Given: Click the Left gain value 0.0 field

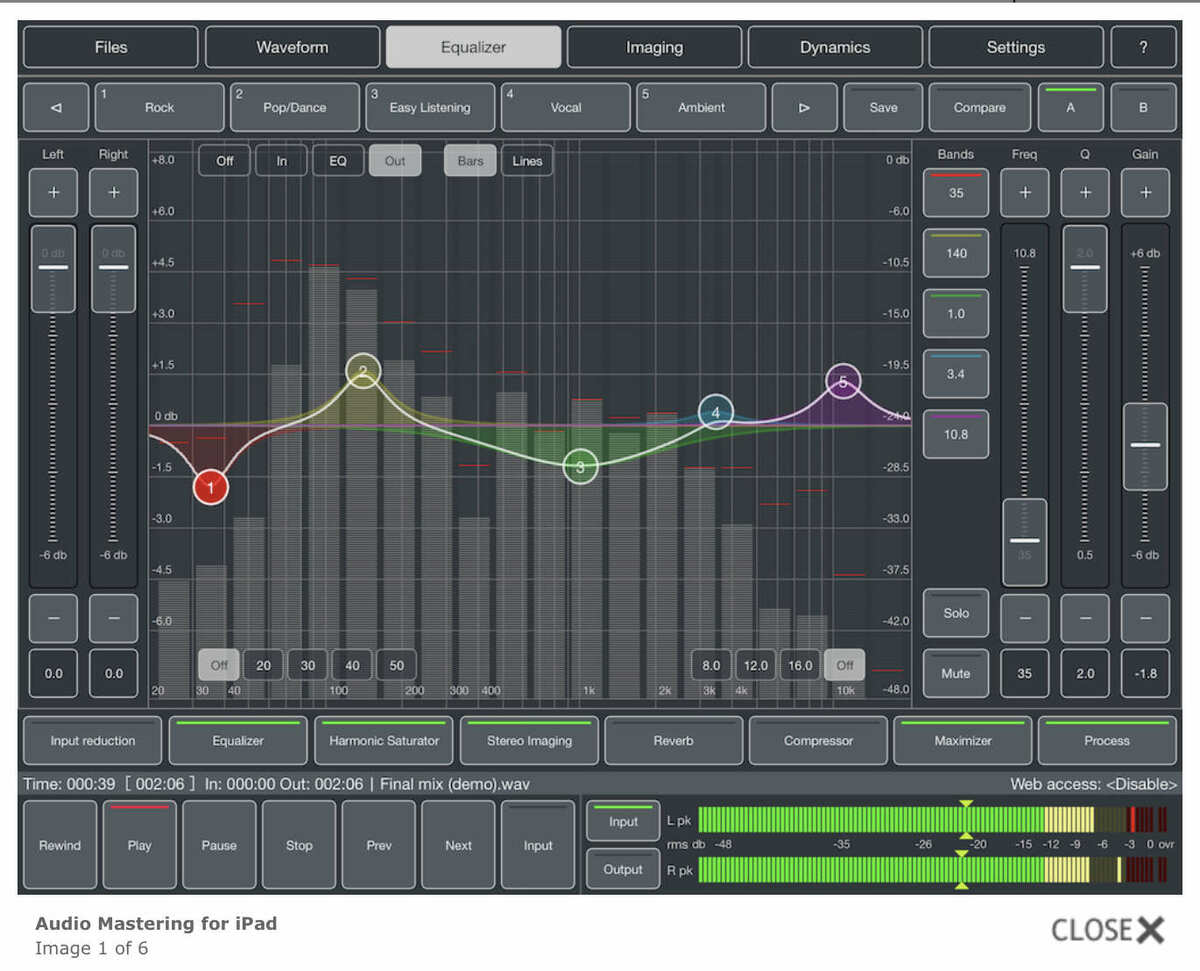Looking at the screenshot, I should tap(53, 674).
